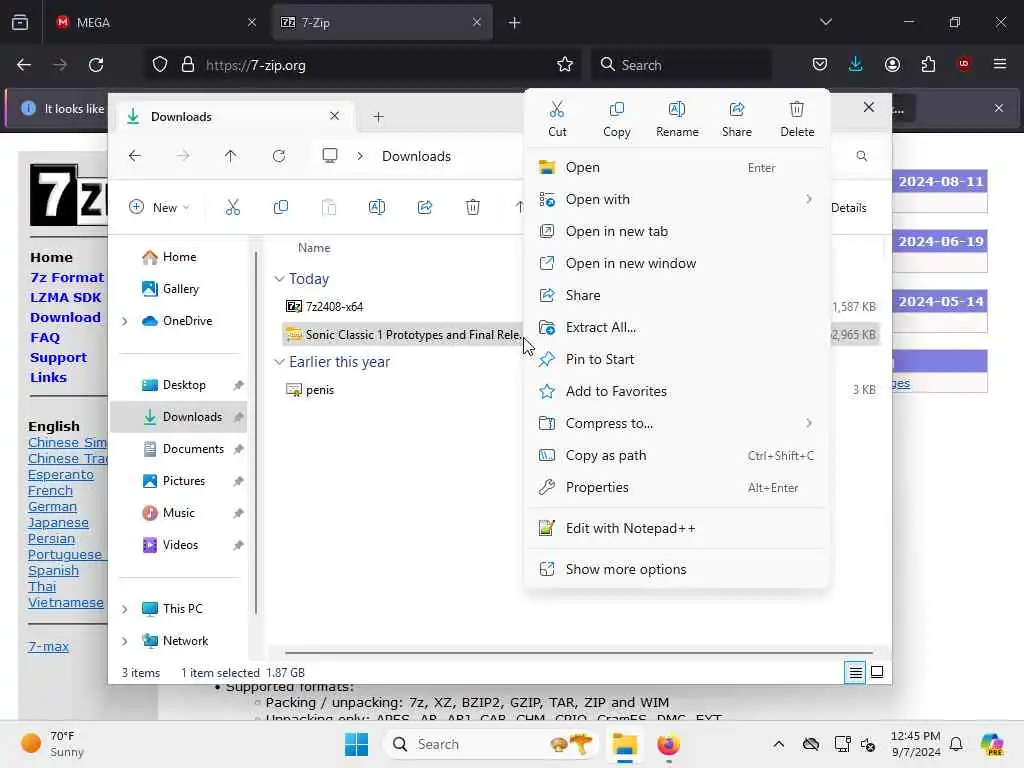This screenshot has height=768, width=1024.
Task: Open Download link on 7-Zip site
Action: pyautogui.click(x=65, y=317)
